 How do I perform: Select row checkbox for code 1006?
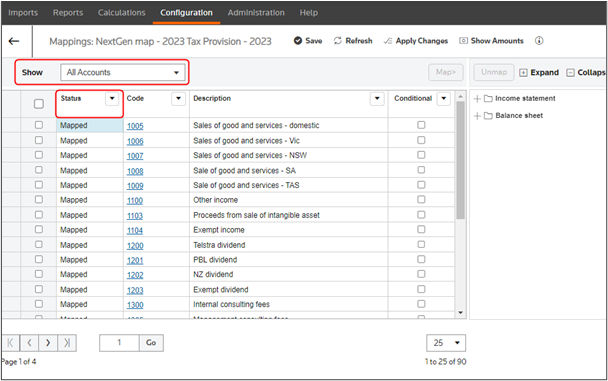pos(39,140)
